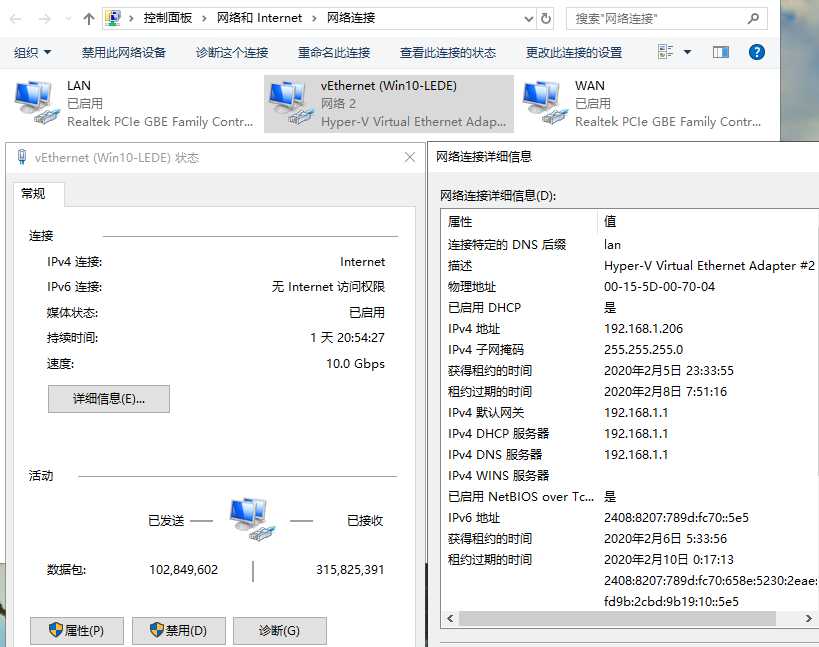This screenshot has height=647, width=819.
Task: Expand the 组织 menu
Action: click(x=32, y=52)
